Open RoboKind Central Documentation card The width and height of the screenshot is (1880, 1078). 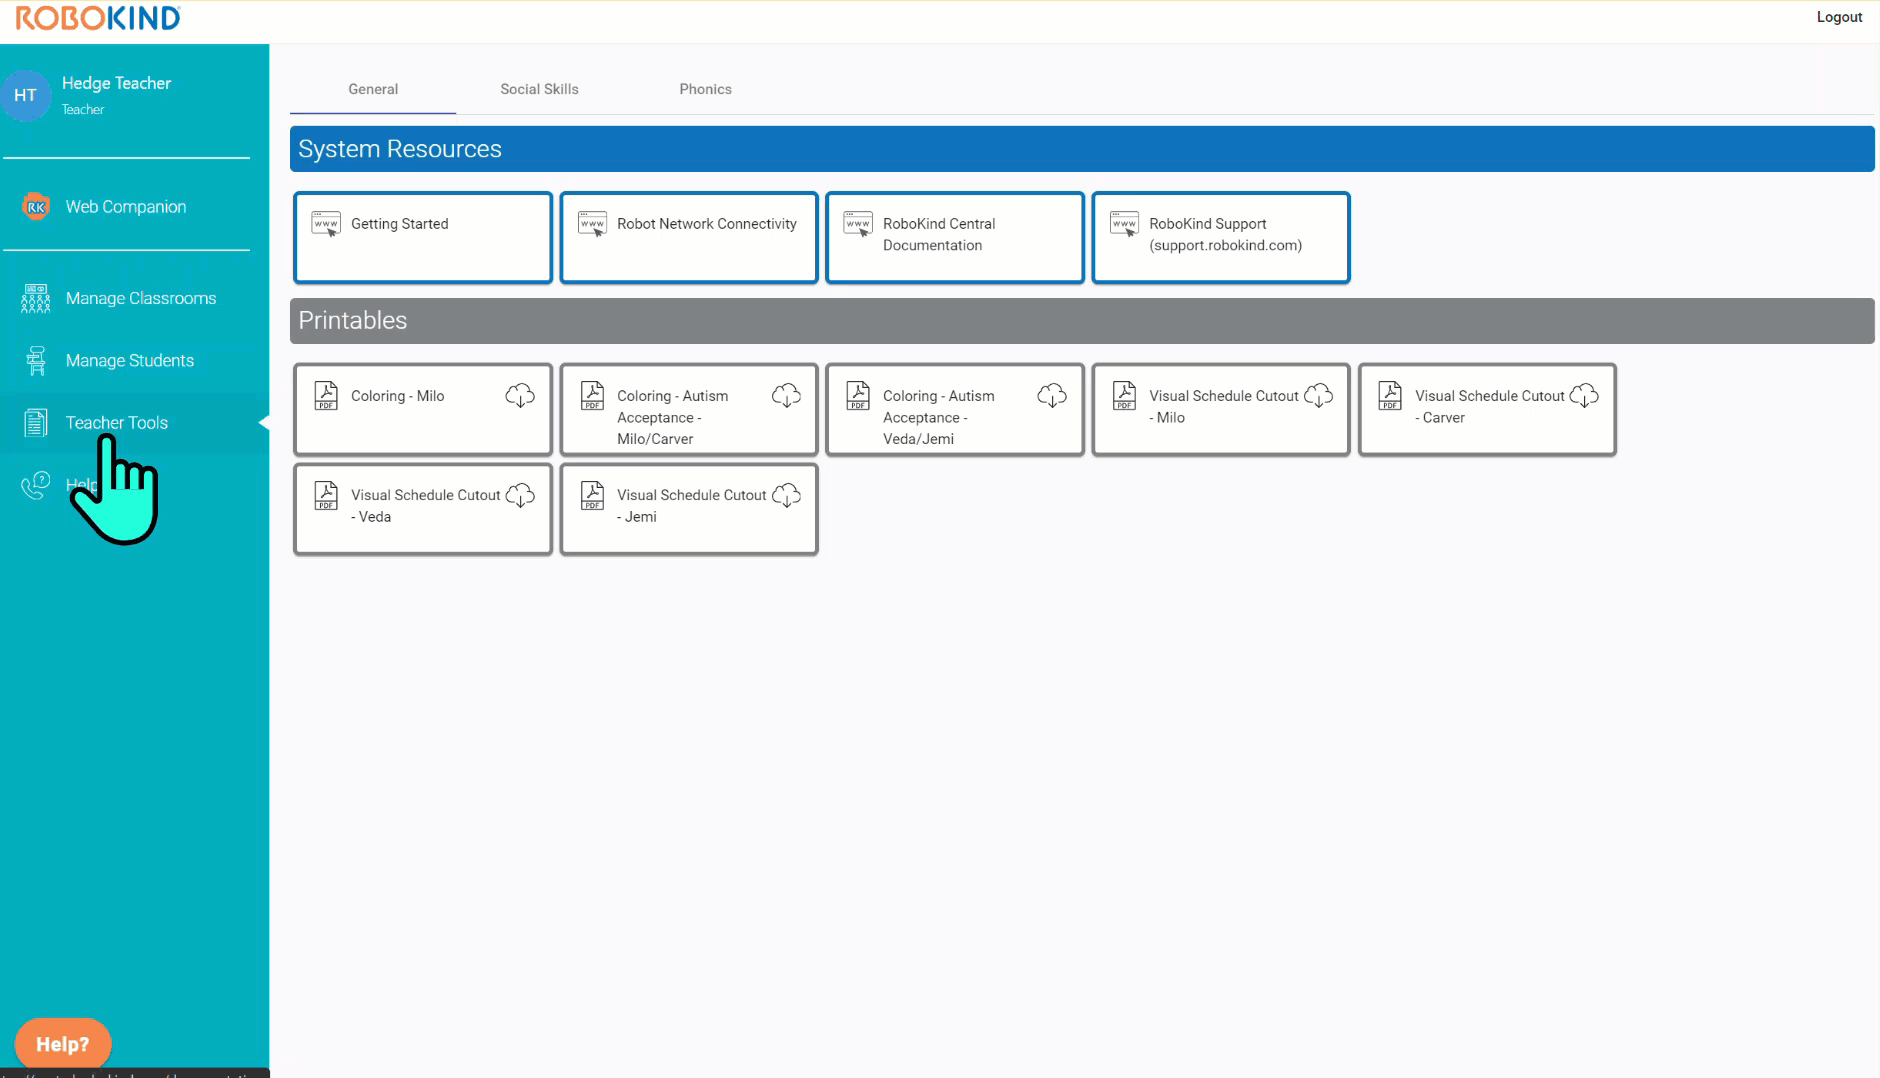[x=955, y=238]
